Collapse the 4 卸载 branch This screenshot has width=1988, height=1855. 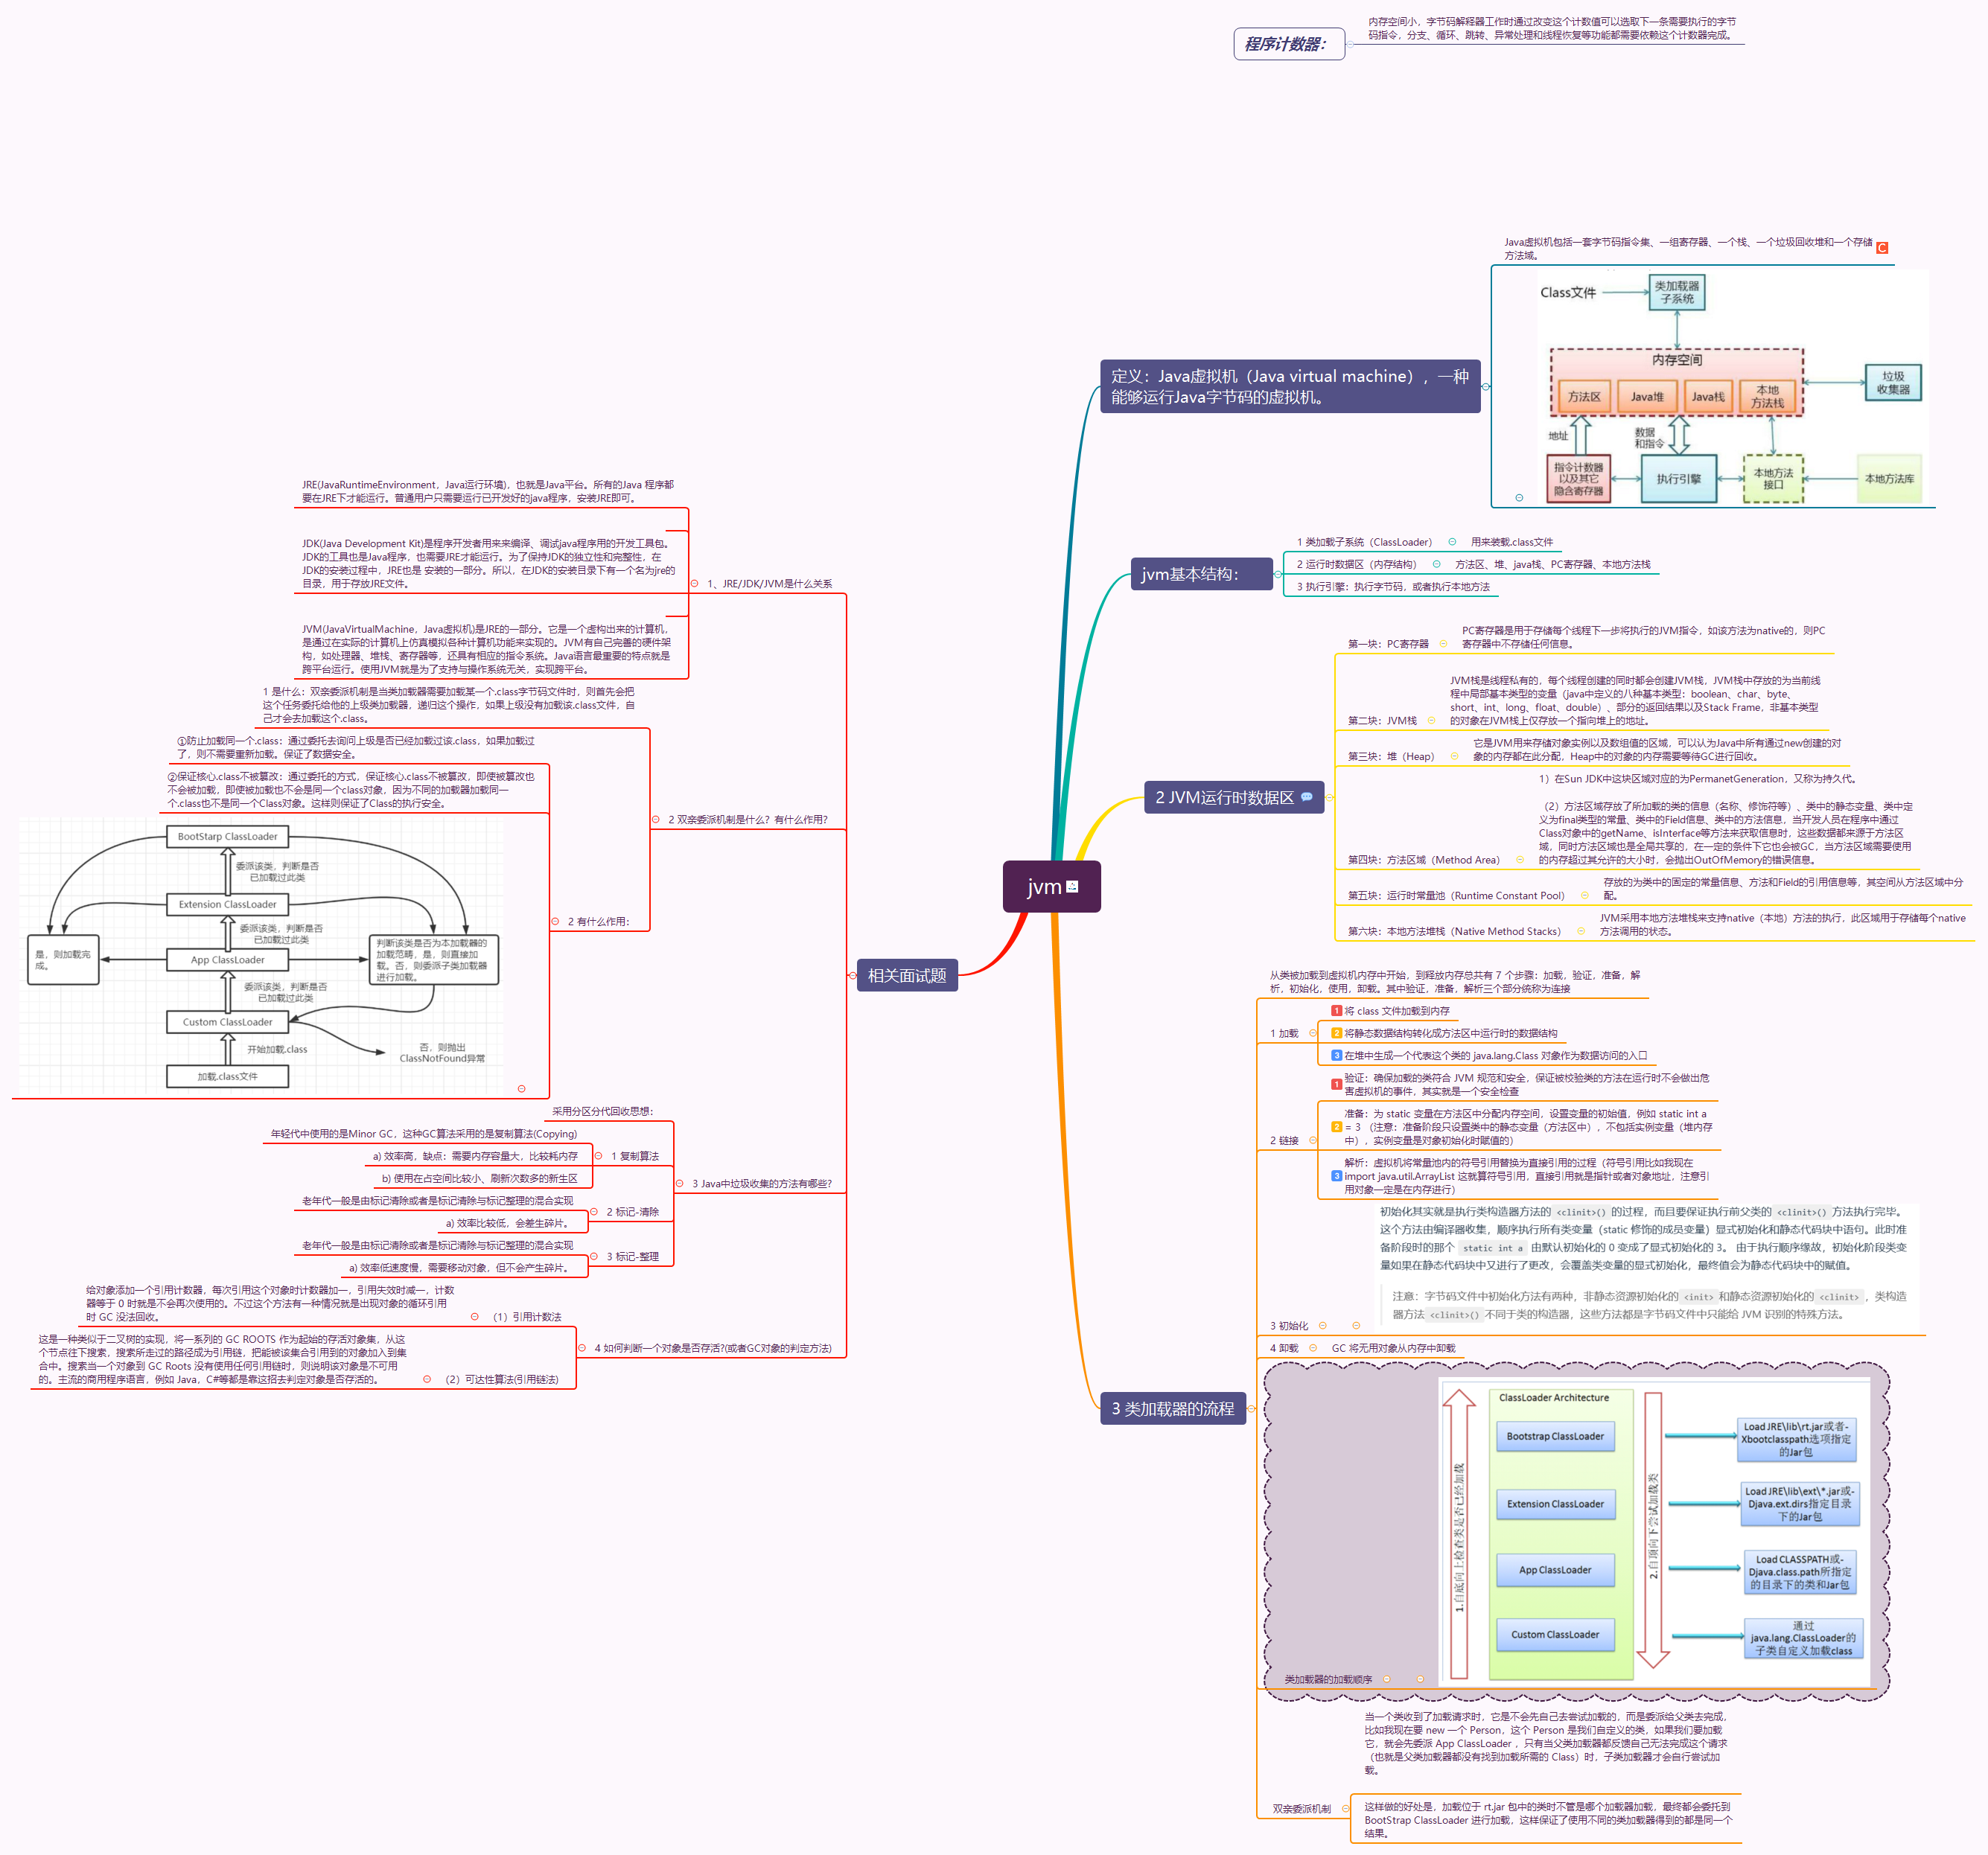(1313, 1348)
